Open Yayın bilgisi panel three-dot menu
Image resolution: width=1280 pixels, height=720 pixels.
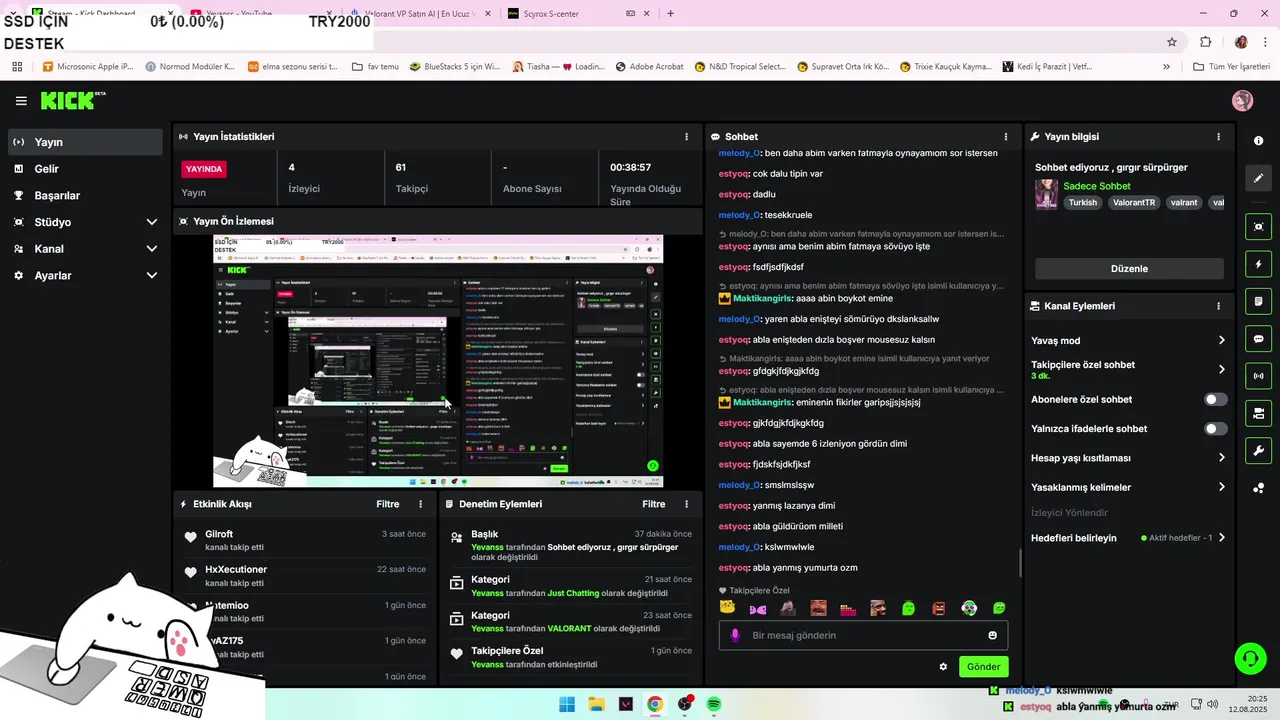tap(1218, 137)
